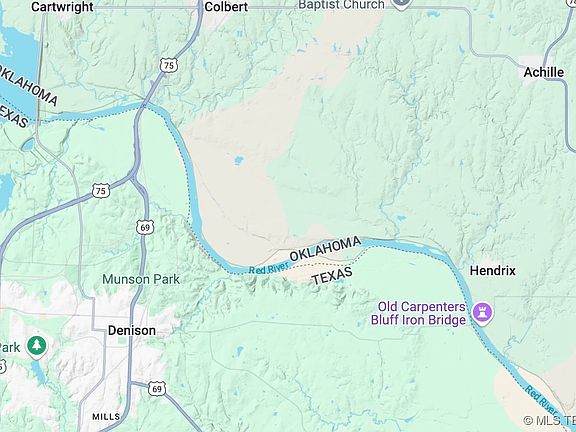Click the Baptist Church text label
This screenshot has height=432, width=576.
[x=341, y=5]
